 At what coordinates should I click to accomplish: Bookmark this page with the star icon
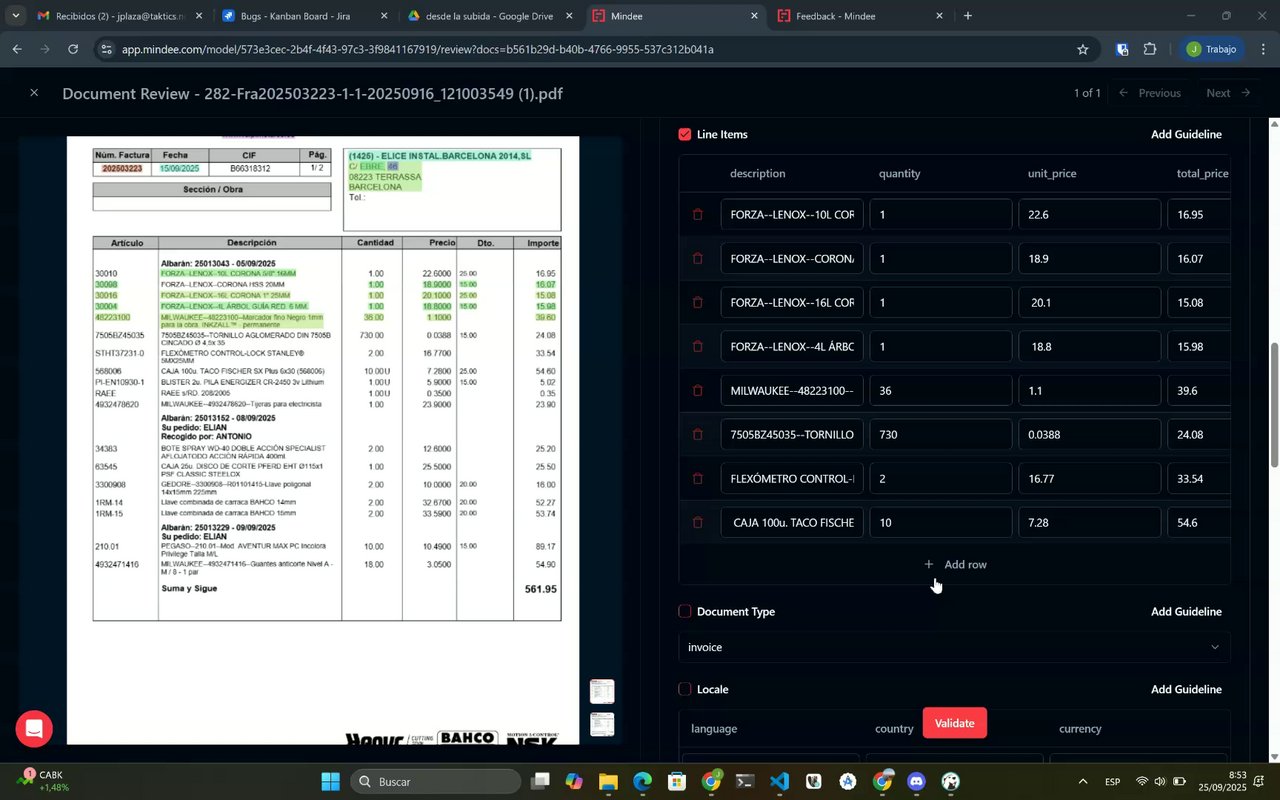(x=1082, y=49)
